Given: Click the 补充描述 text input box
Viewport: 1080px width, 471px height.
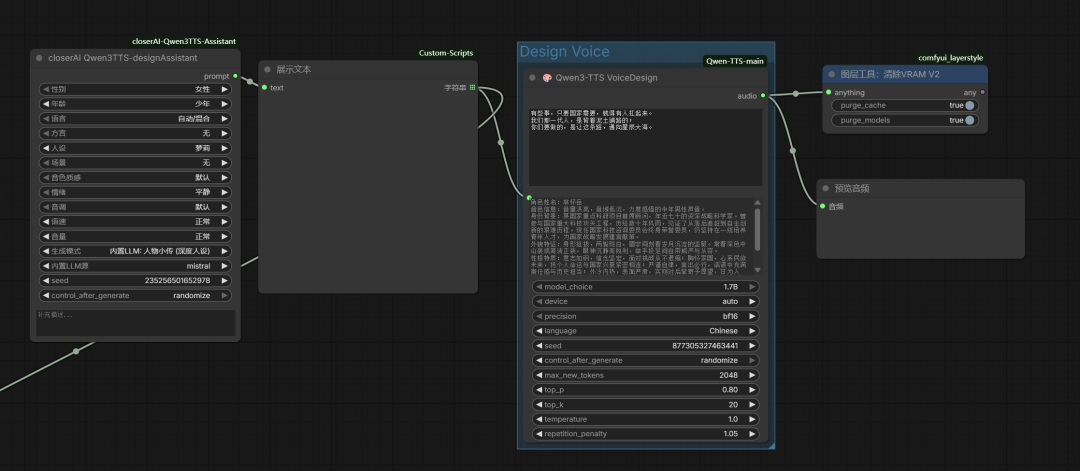Looking at the screenshot, I should tap(135, 322).
